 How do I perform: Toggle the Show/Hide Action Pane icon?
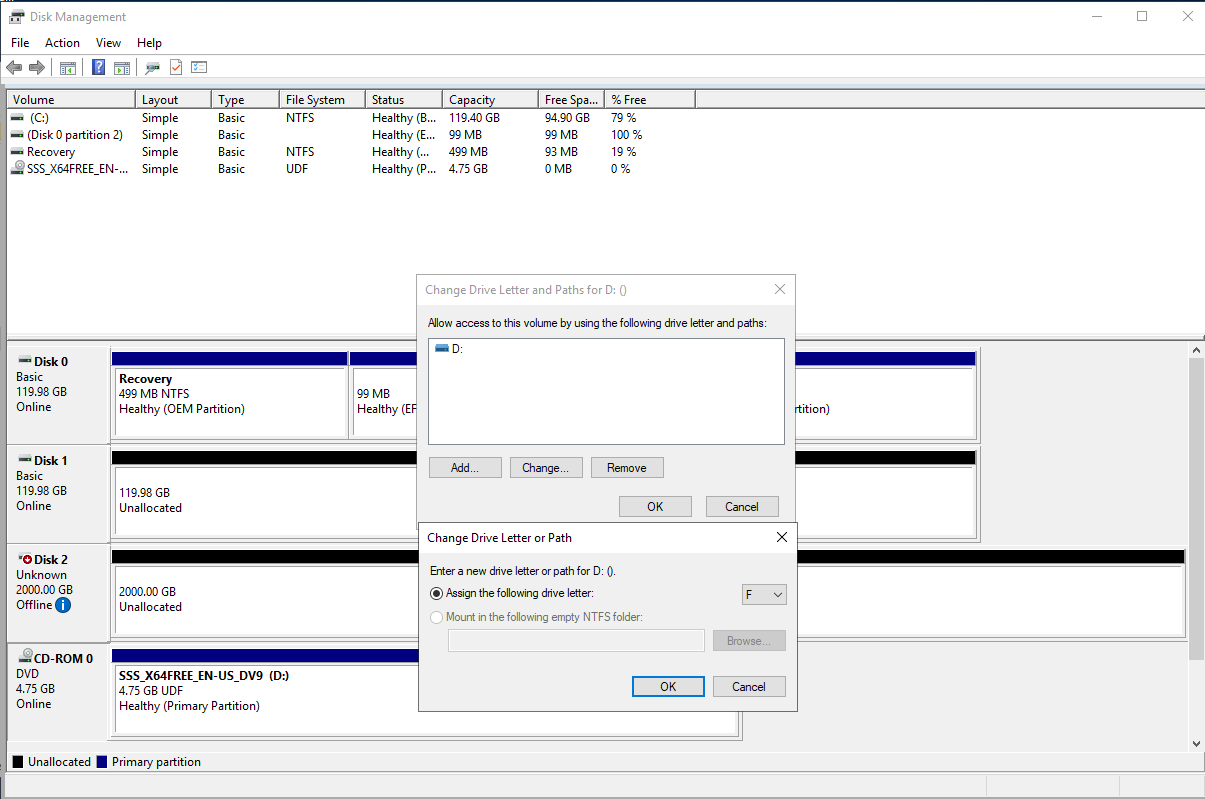[121, 68]
